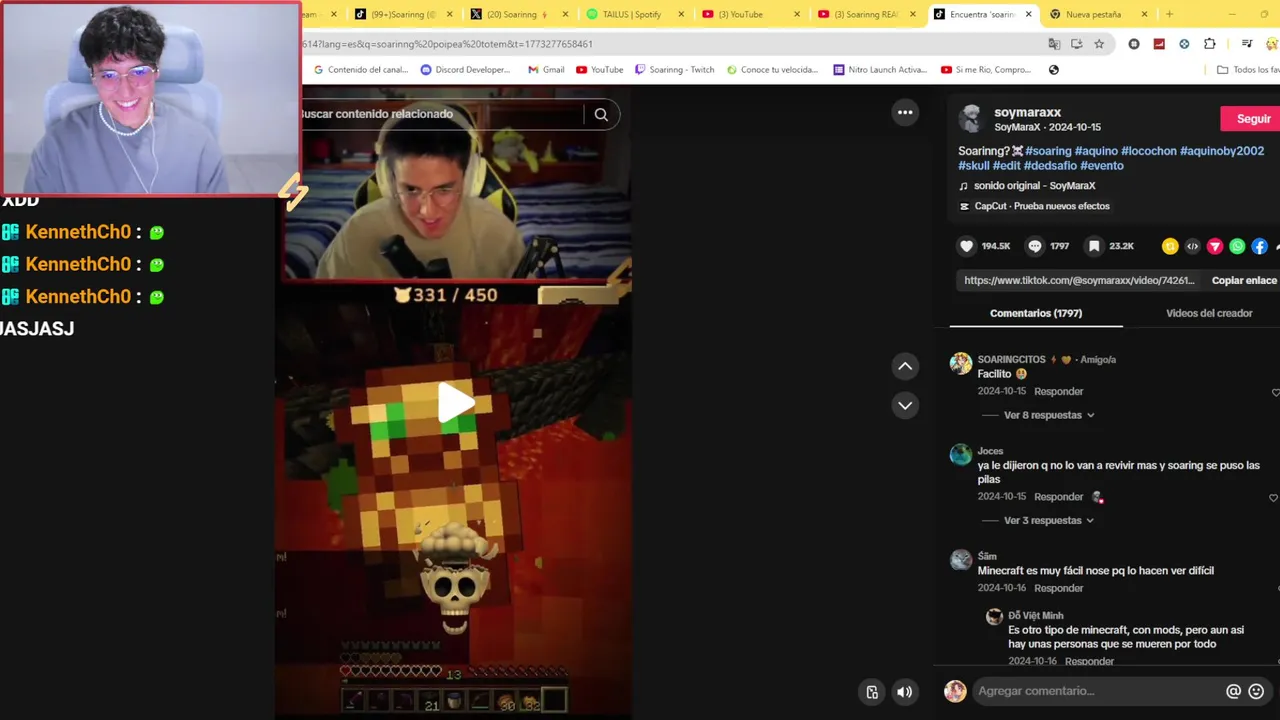Click the media control icon in Chrome toolbar
This screenshot has width=1280, height=720.
(1246, 44)
